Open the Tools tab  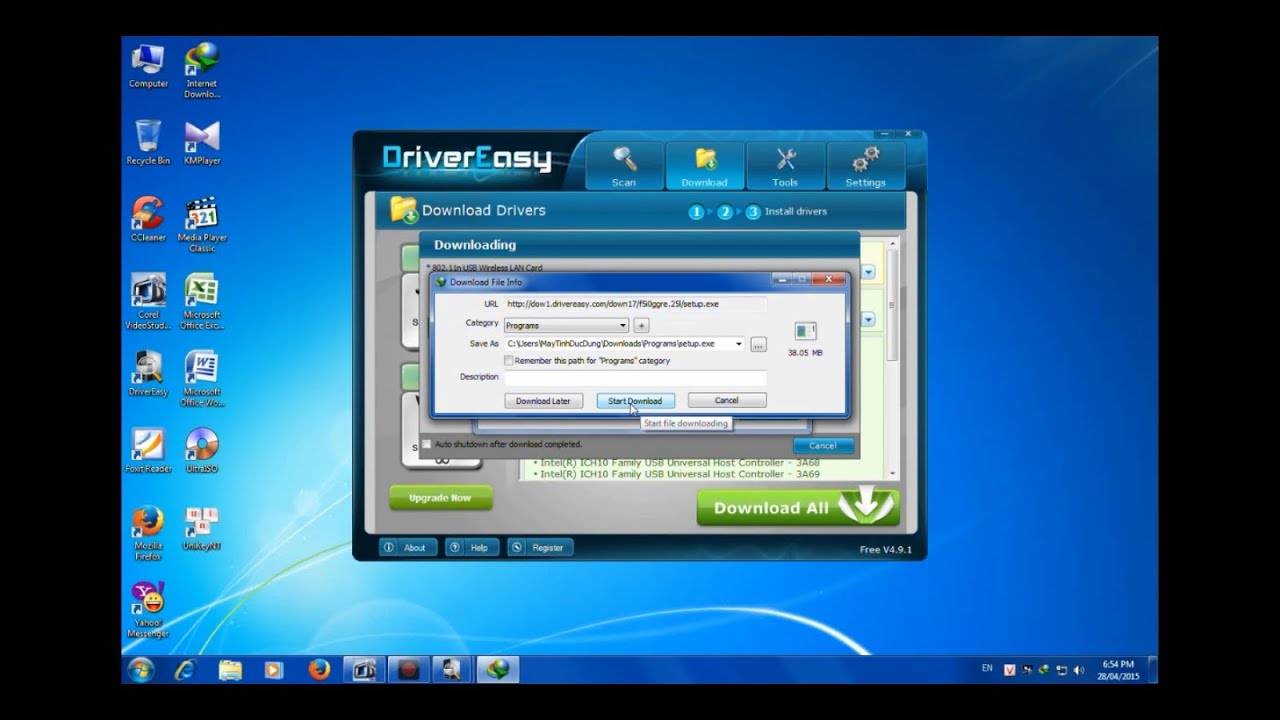[785, 166]
